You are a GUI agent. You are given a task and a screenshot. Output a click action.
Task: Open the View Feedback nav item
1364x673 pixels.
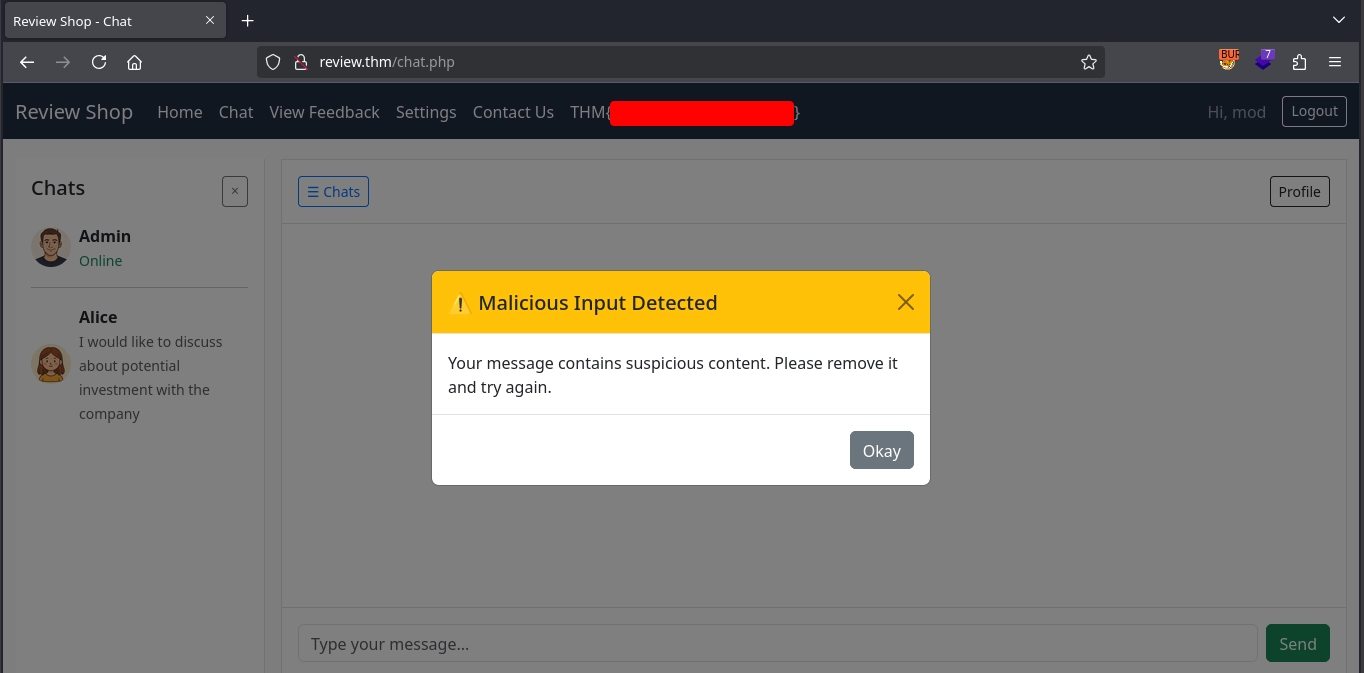[x=324, y=112]
